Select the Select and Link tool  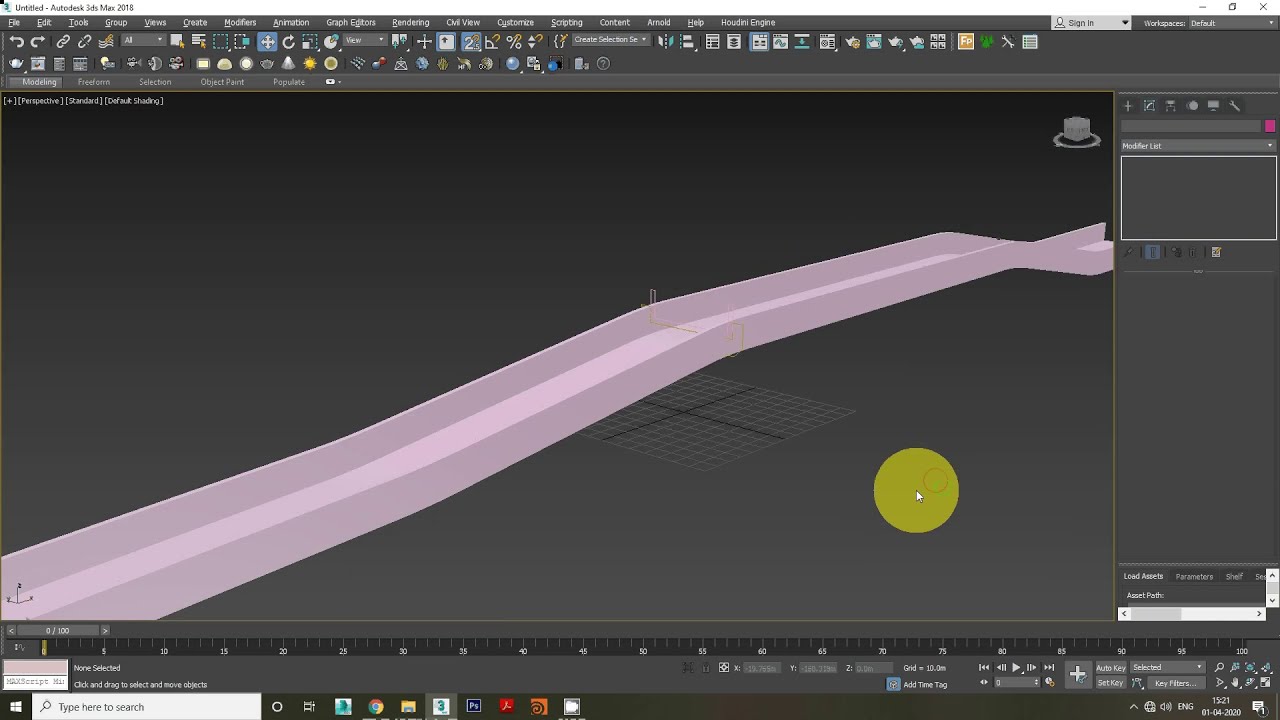63,42
